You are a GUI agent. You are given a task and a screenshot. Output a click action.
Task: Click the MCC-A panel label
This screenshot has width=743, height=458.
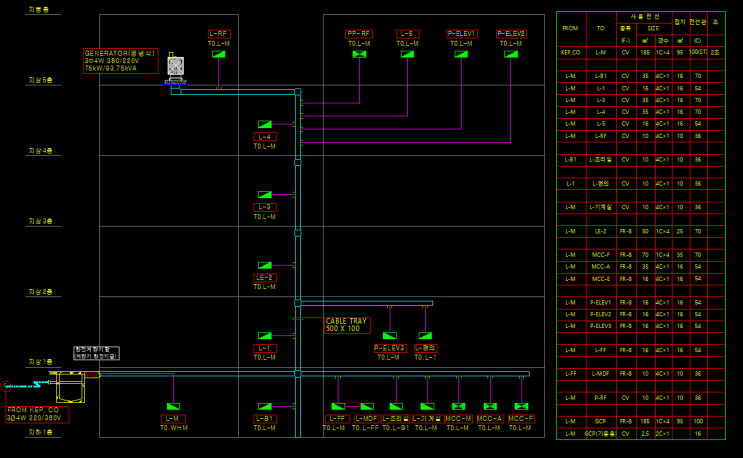pyautogui.click(x=490, y=419)
